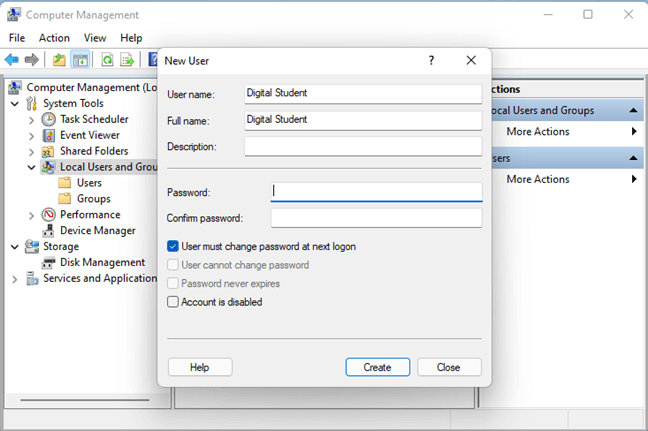Image resolution: width=648 pixels, height=431 pixels.
Task: Click the Event Viewer icon
Action: click(x=48, y=135)
